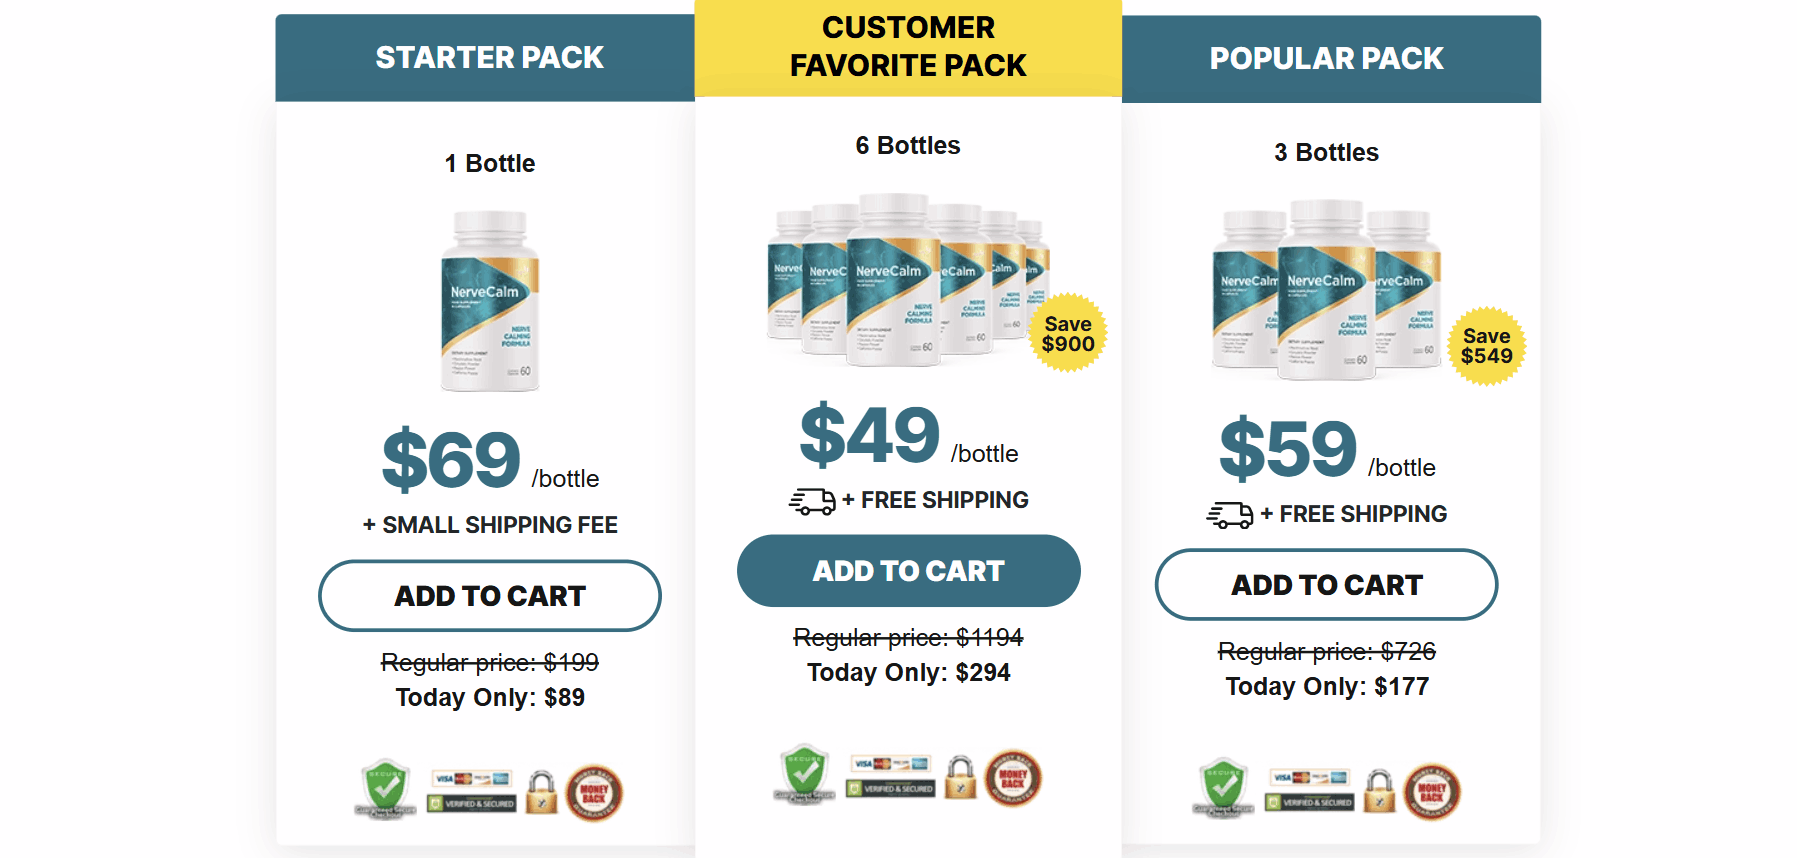Click the Money Back seal in the Popular Pack
Viewport: 1797px width, 858px height.
[1432, 792]
